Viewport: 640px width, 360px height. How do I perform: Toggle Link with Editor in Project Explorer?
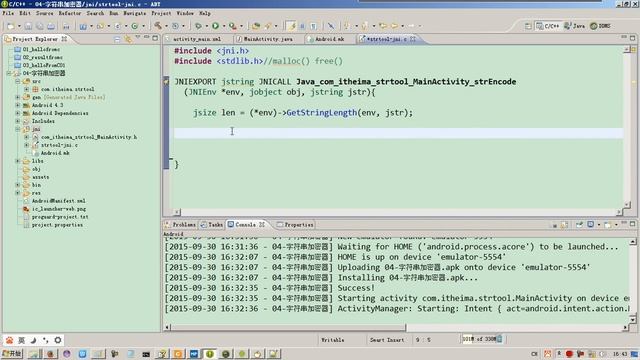pos(128,39)
